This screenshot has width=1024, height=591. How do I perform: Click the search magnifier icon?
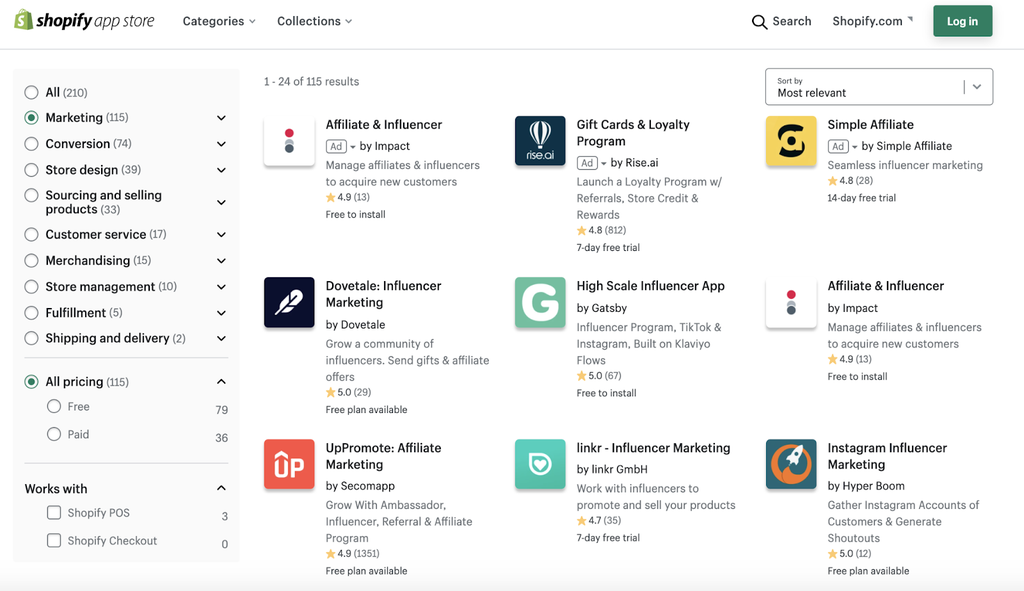(x=759, y=22)
